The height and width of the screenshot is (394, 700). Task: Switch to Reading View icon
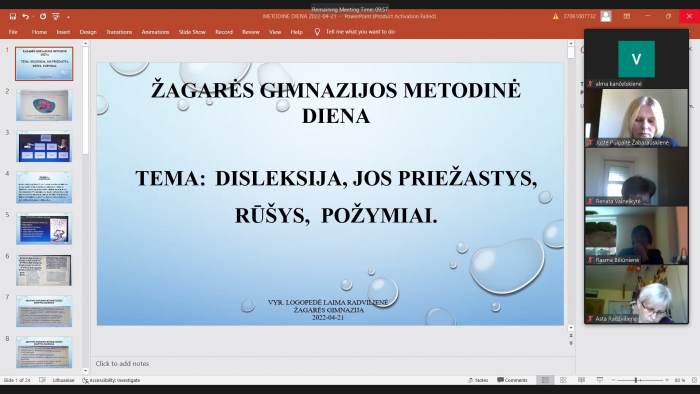click(581, 380)
